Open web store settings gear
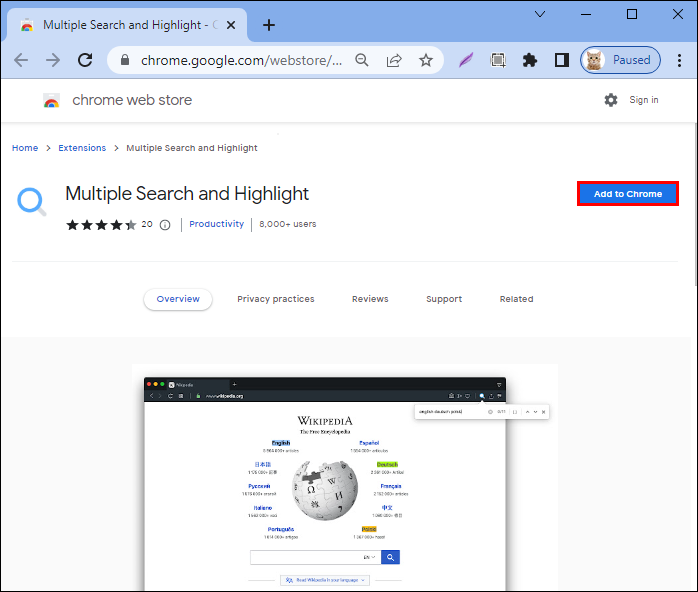 (611, 100)
